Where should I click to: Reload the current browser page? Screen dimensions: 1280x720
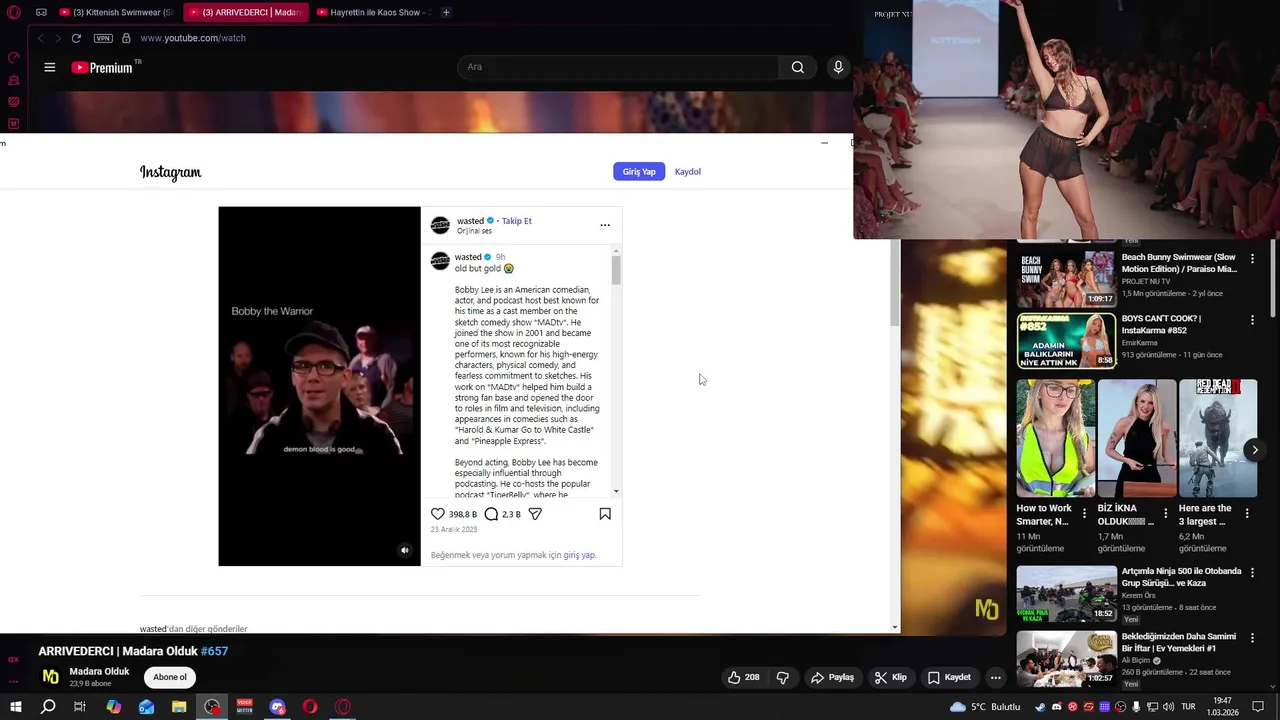pos(76,38)
